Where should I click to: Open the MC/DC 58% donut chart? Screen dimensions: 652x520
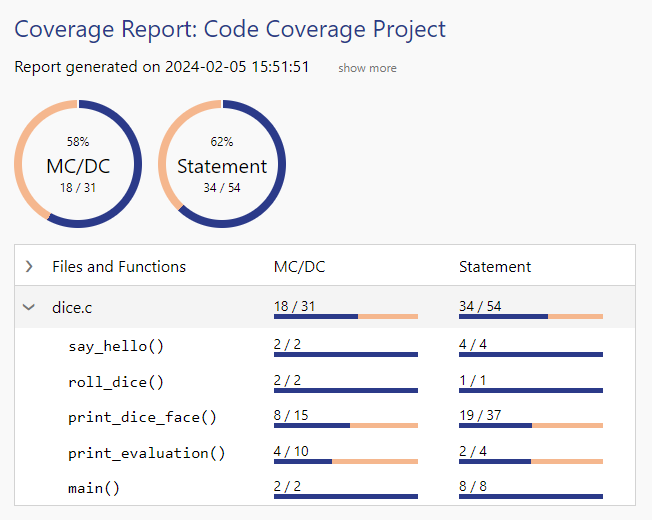pos(77,164)
